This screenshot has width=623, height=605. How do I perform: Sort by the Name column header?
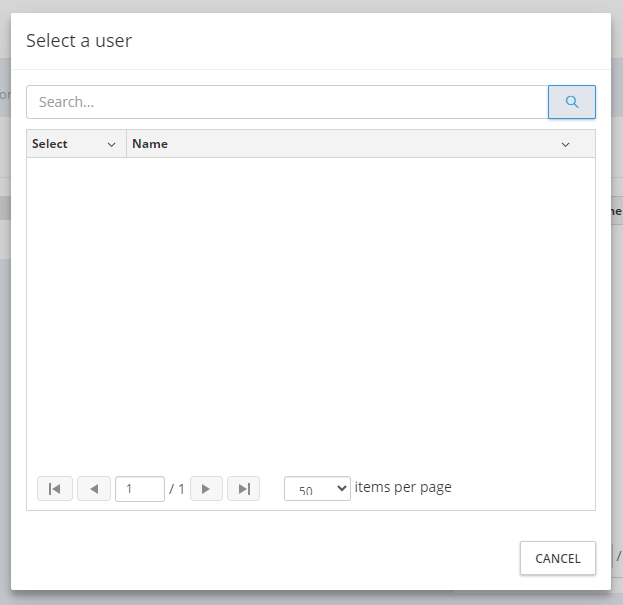[x=150, y=144]
